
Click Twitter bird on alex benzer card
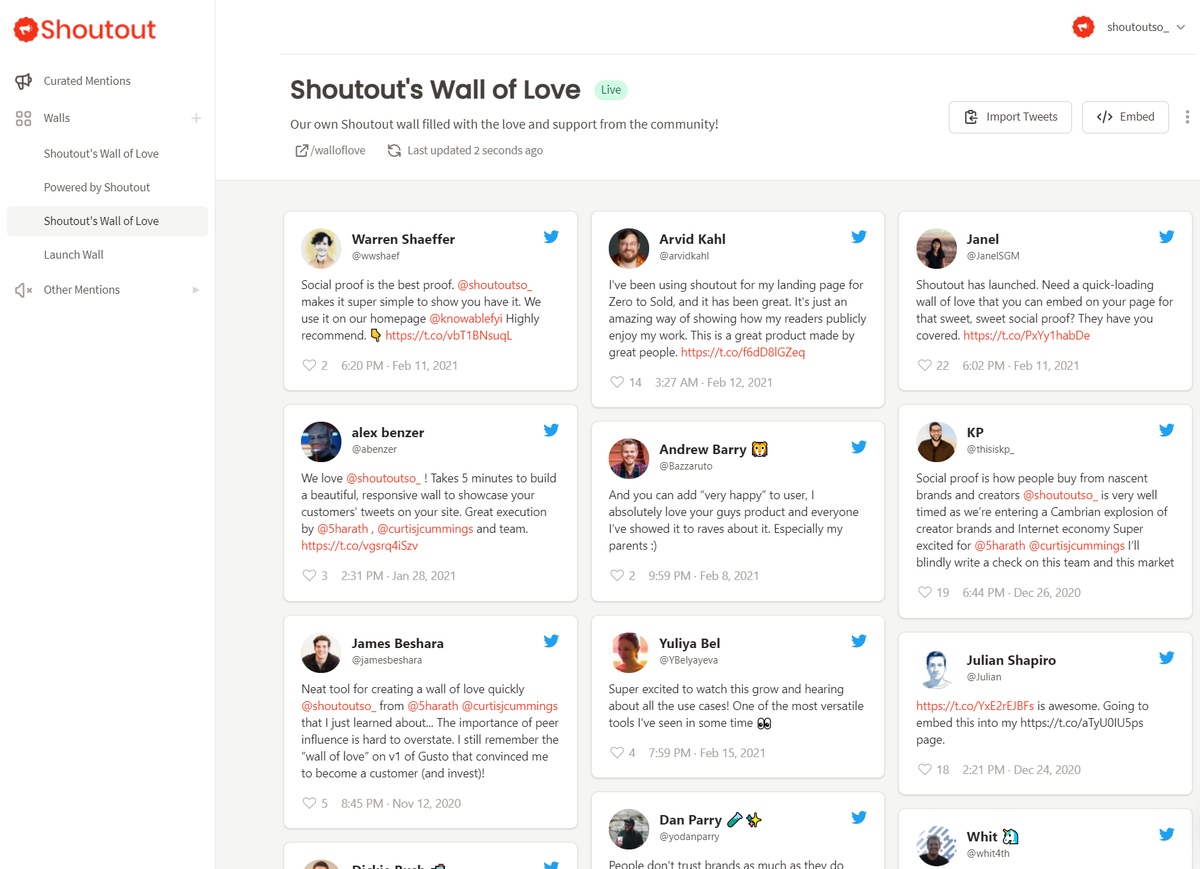pos(551,430)
